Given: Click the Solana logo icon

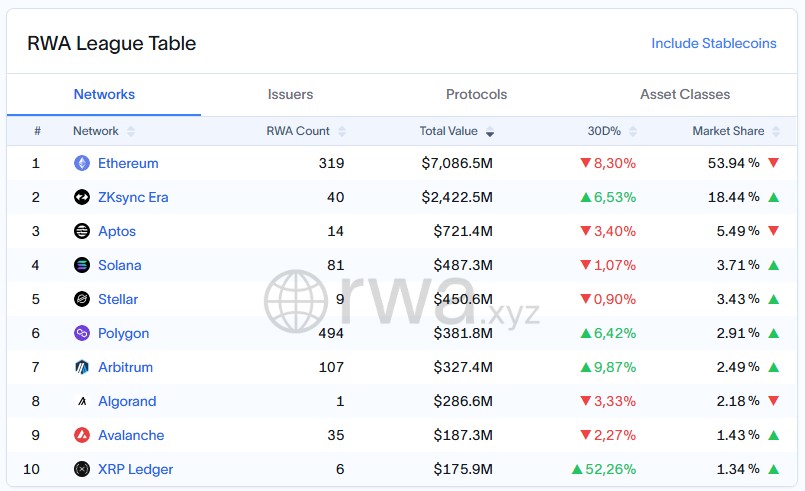Looking at the screenshot, I should click(82, 265).
